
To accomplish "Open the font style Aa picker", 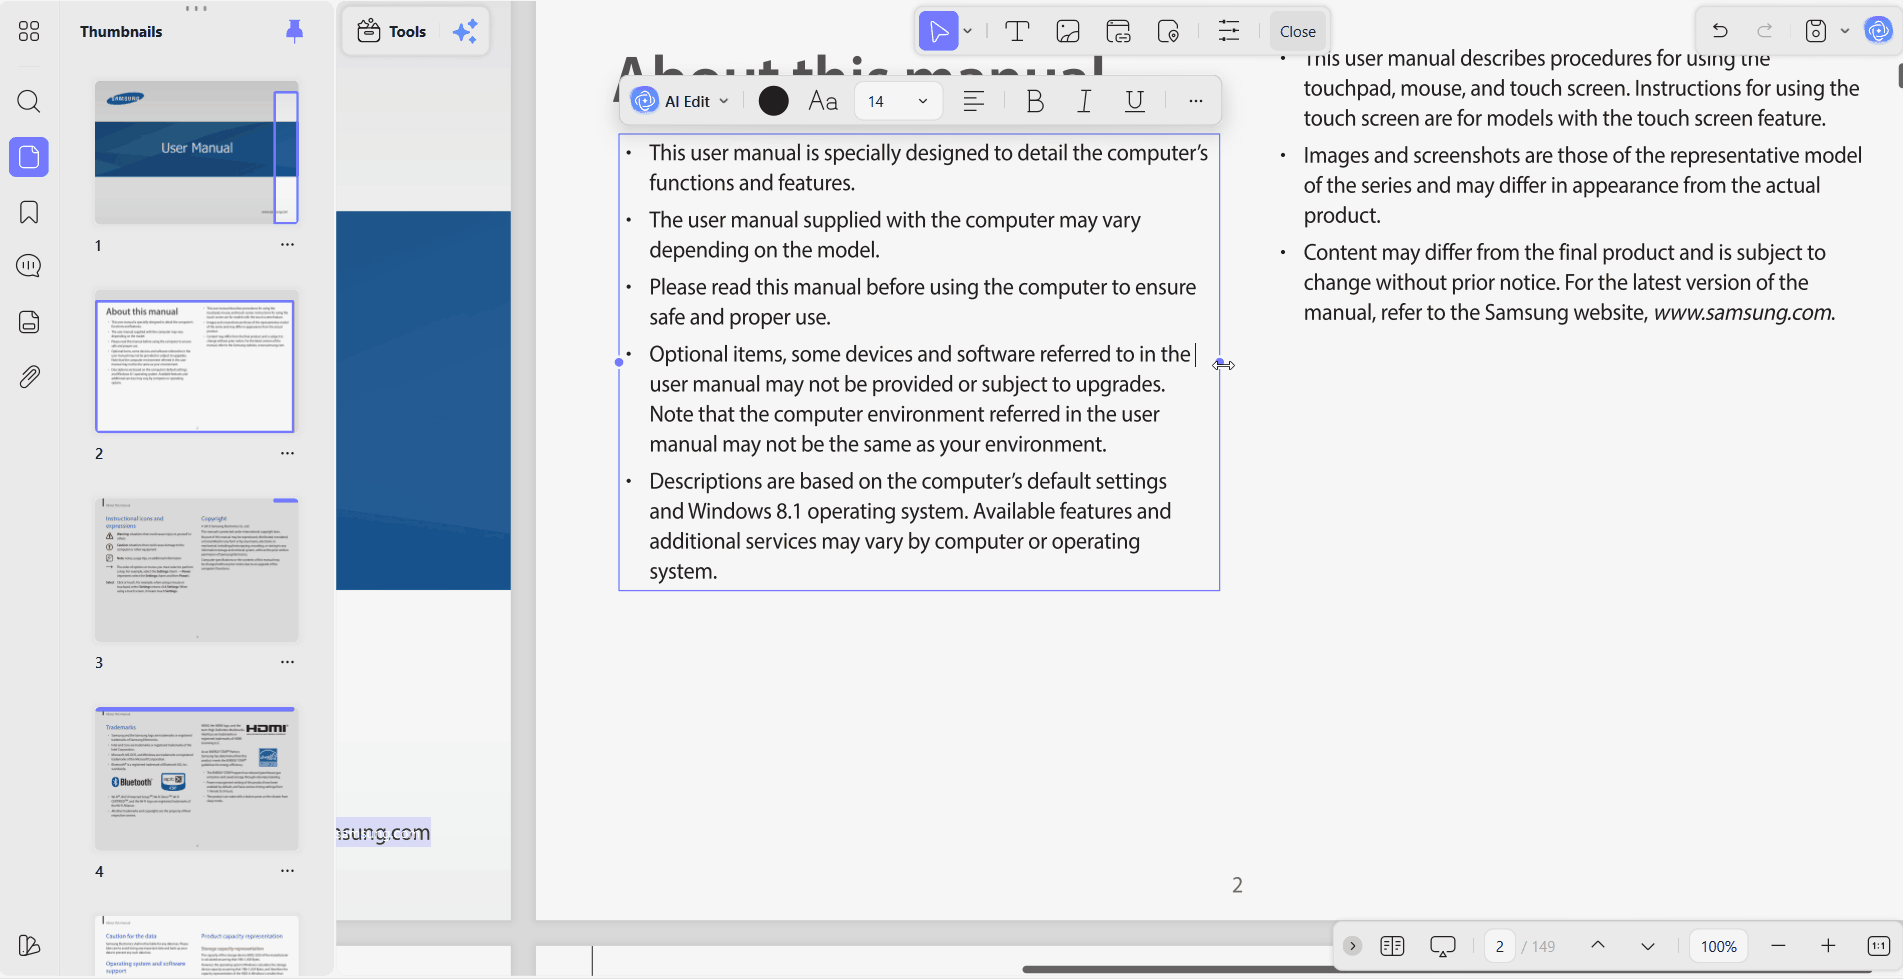I will 823,101.
